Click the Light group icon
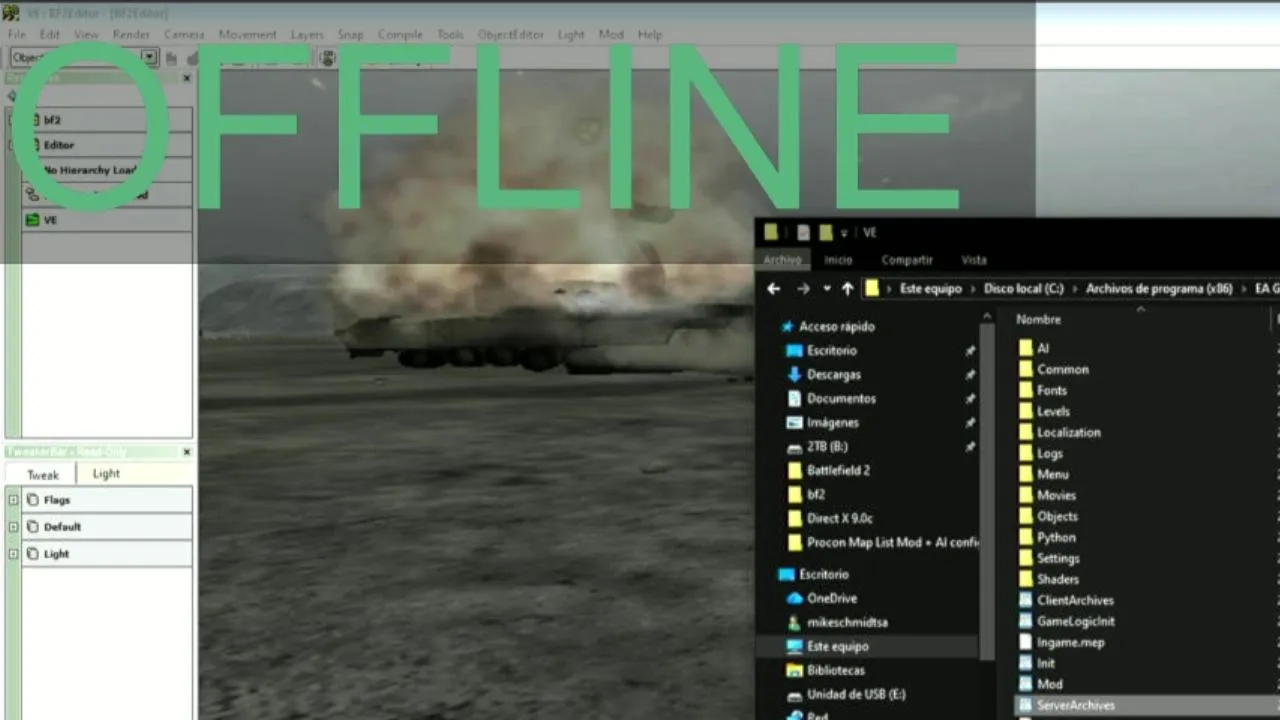Viewport: 1280px width, 720px height. point(33,554)
